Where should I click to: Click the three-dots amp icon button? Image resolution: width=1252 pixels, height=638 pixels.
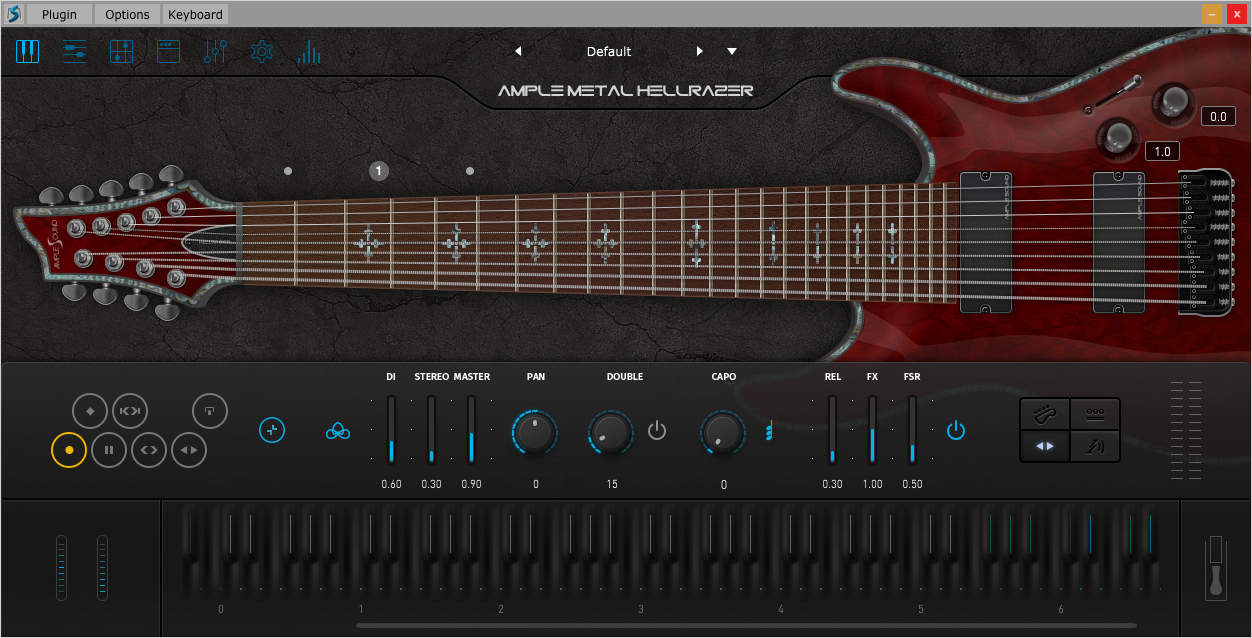(x=1095, y=413)
